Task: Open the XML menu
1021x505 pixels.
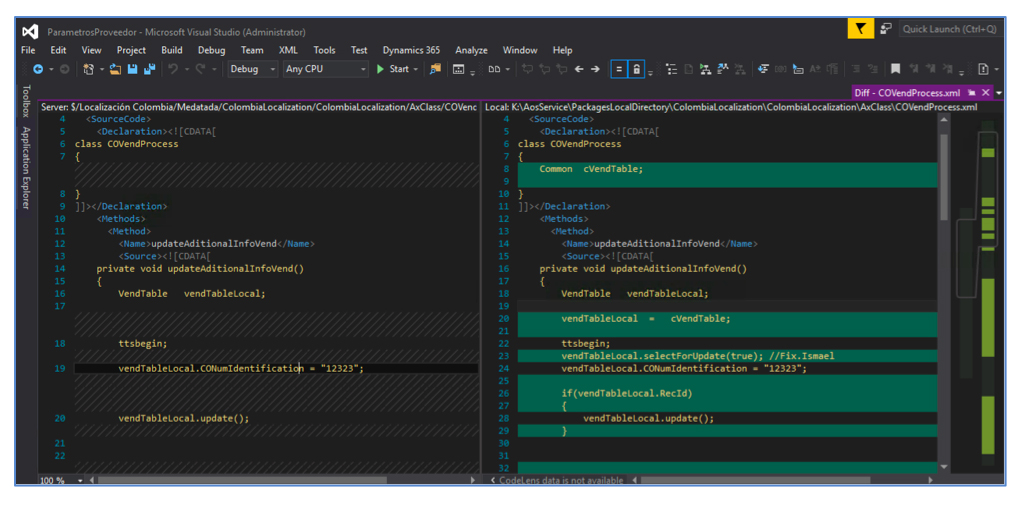Action: click(288, 50)
